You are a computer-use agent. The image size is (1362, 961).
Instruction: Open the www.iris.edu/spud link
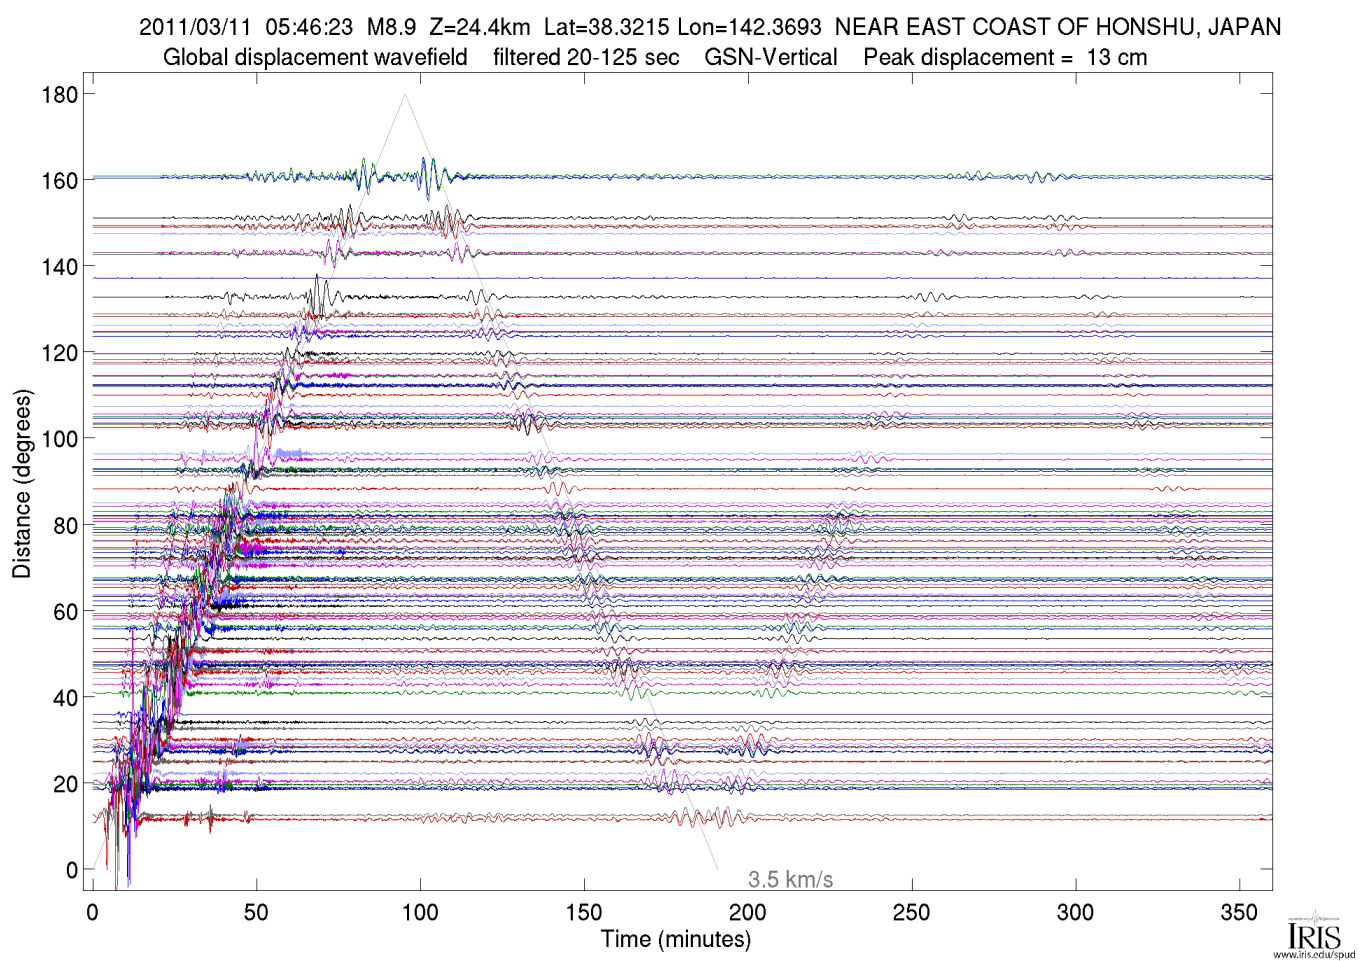pyautogui.click(x=1314, y=954)
